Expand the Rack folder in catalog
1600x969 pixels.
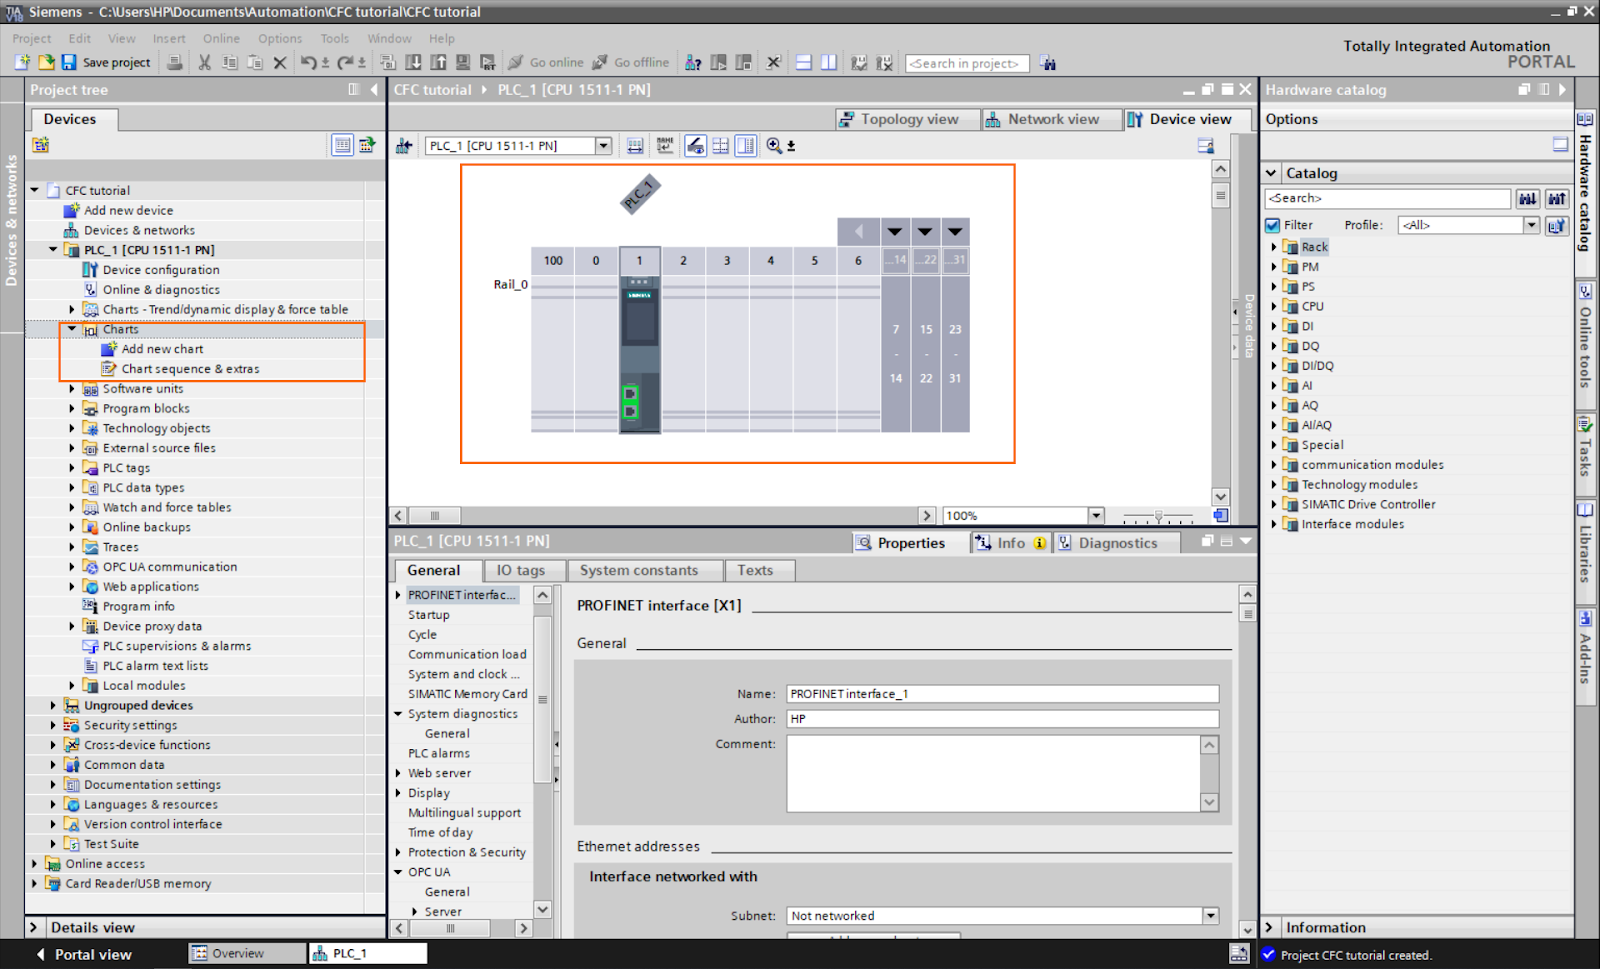1274,247
